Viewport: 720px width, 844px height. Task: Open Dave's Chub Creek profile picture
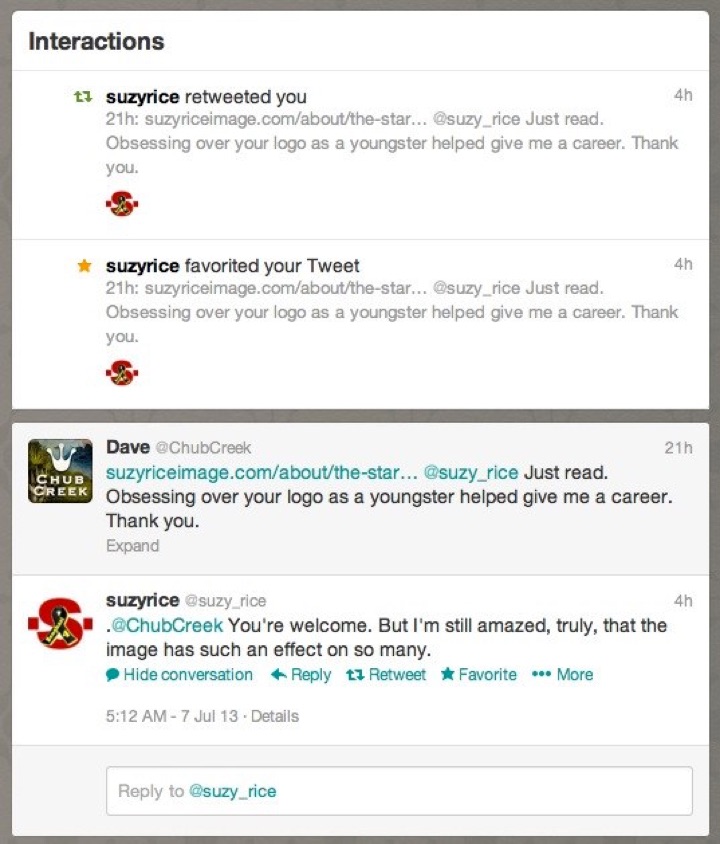tap(60, 471)
